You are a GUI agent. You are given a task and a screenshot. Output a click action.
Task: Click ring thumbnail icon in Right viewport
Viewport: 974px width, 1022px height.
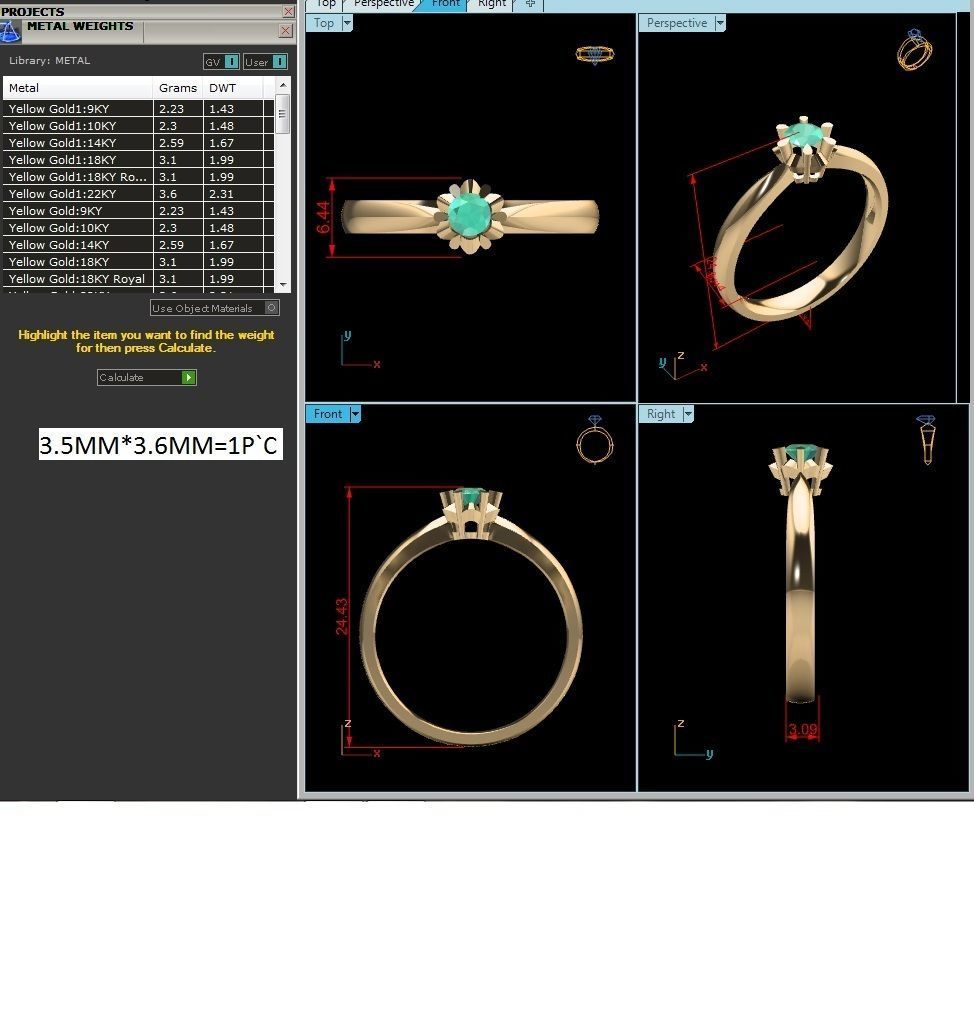tap(926, 440)
